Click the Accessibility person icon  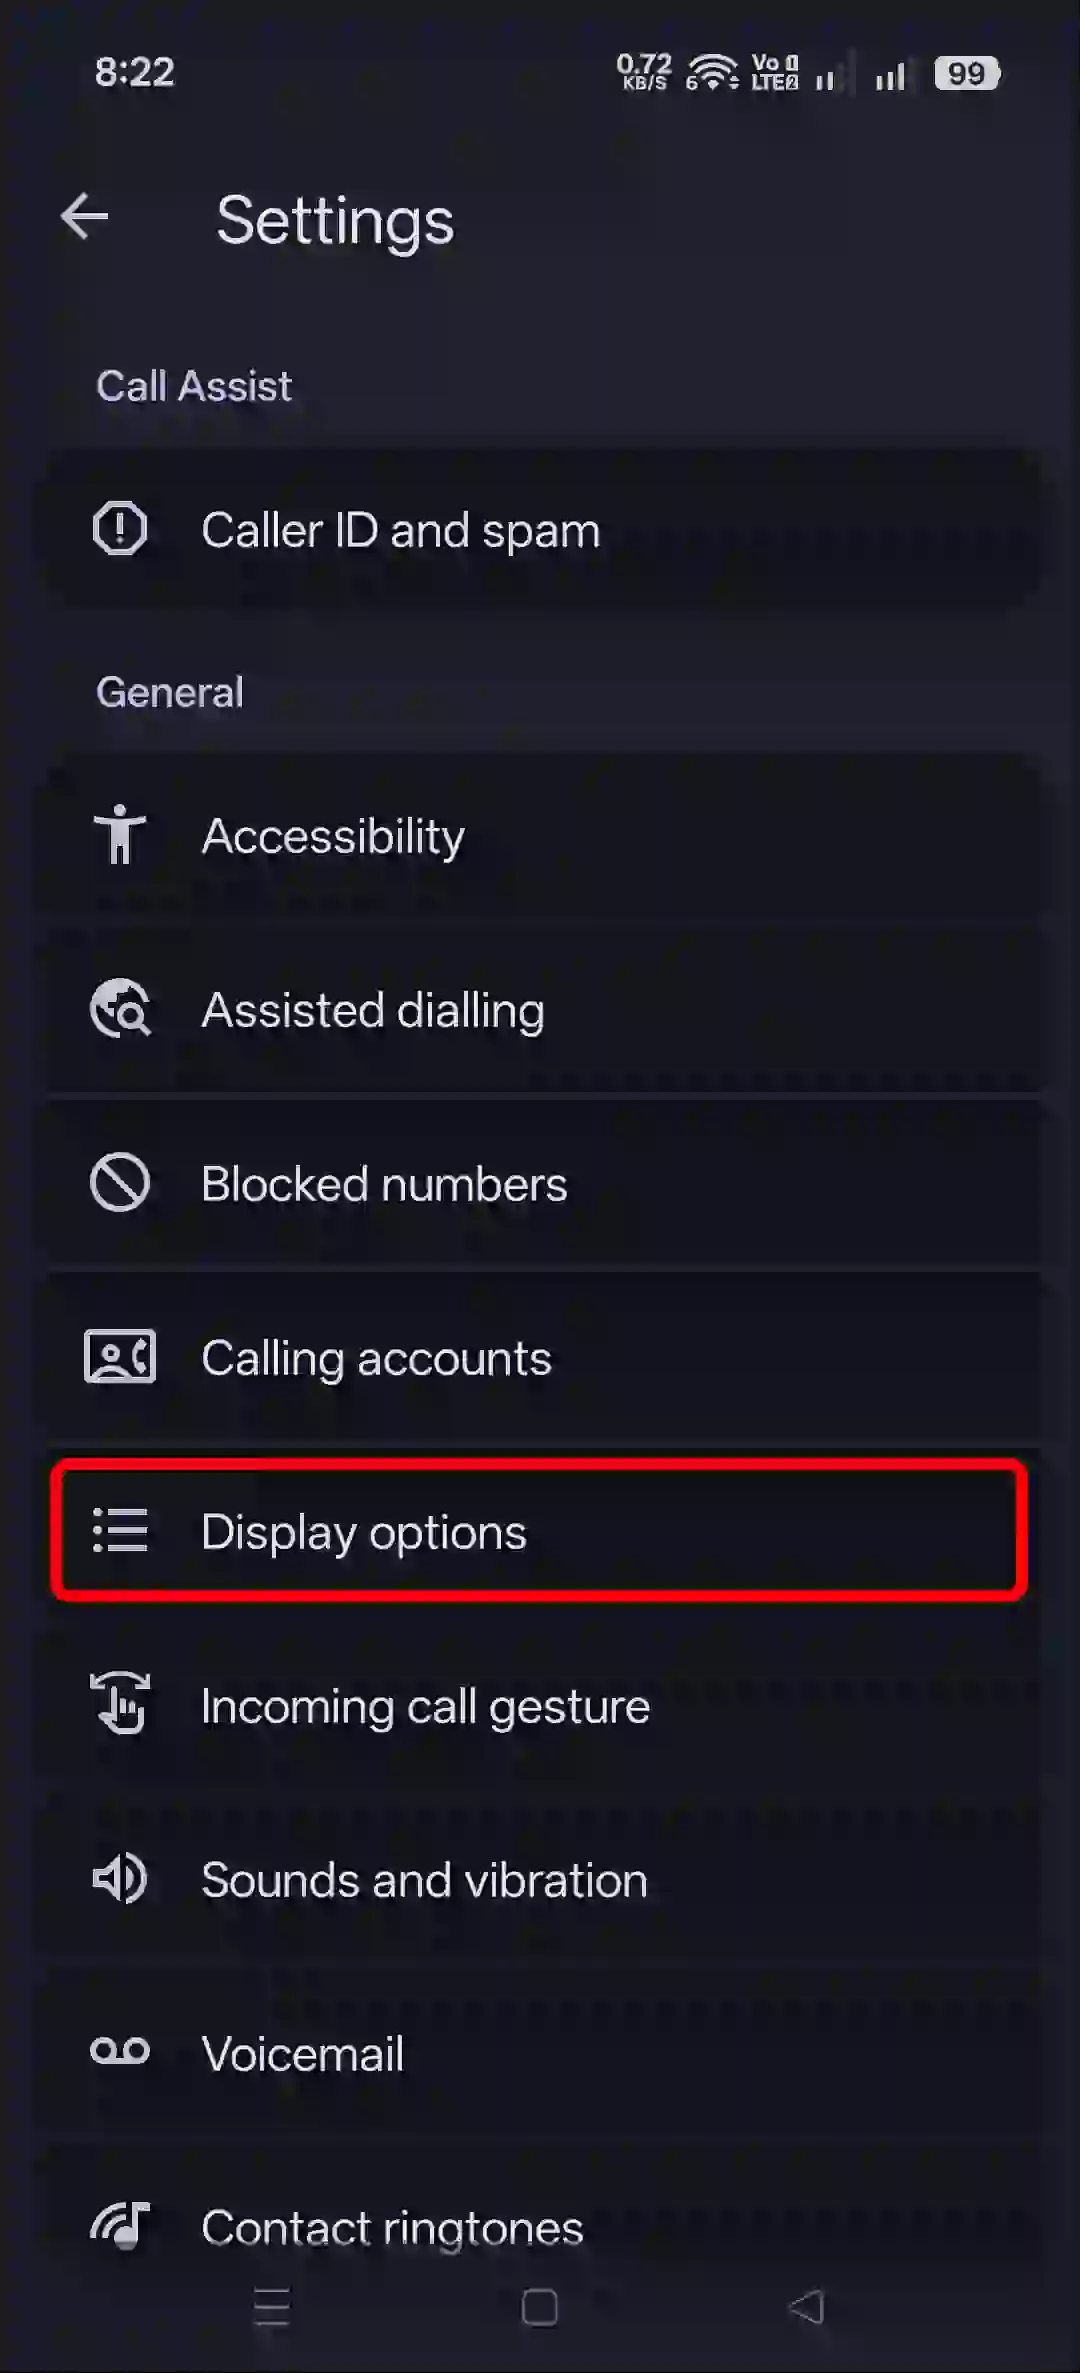(x=119, y=835)
